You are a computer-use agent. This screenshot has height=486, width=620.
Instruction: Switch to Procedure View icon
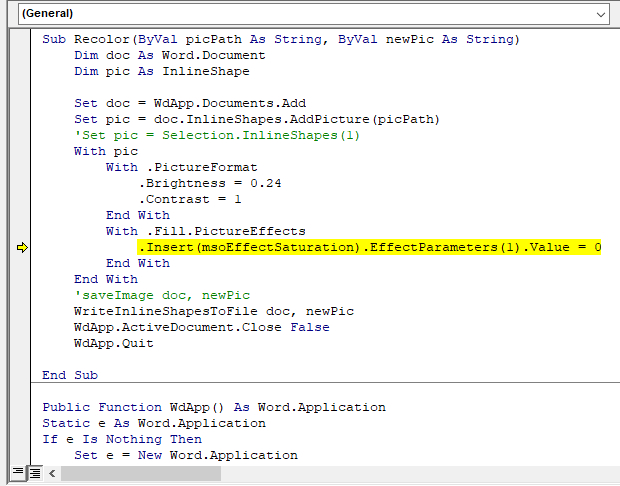point(18,472)
